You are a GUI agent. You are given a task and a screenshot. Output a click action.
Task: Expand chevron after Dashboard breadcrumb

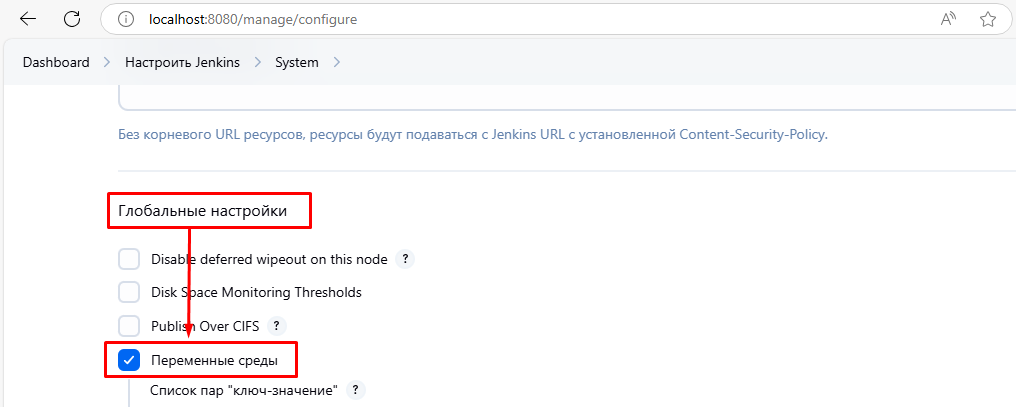[x=107, y=62]
